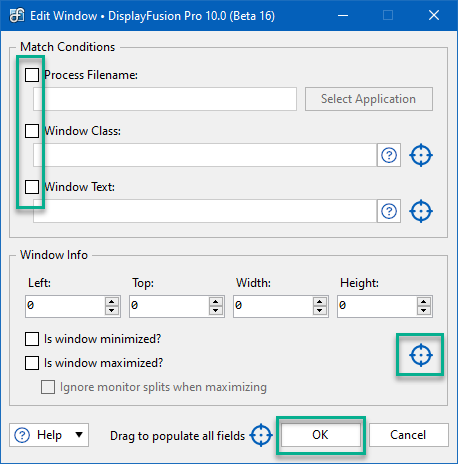Click the OK button

tap(321, 435)
